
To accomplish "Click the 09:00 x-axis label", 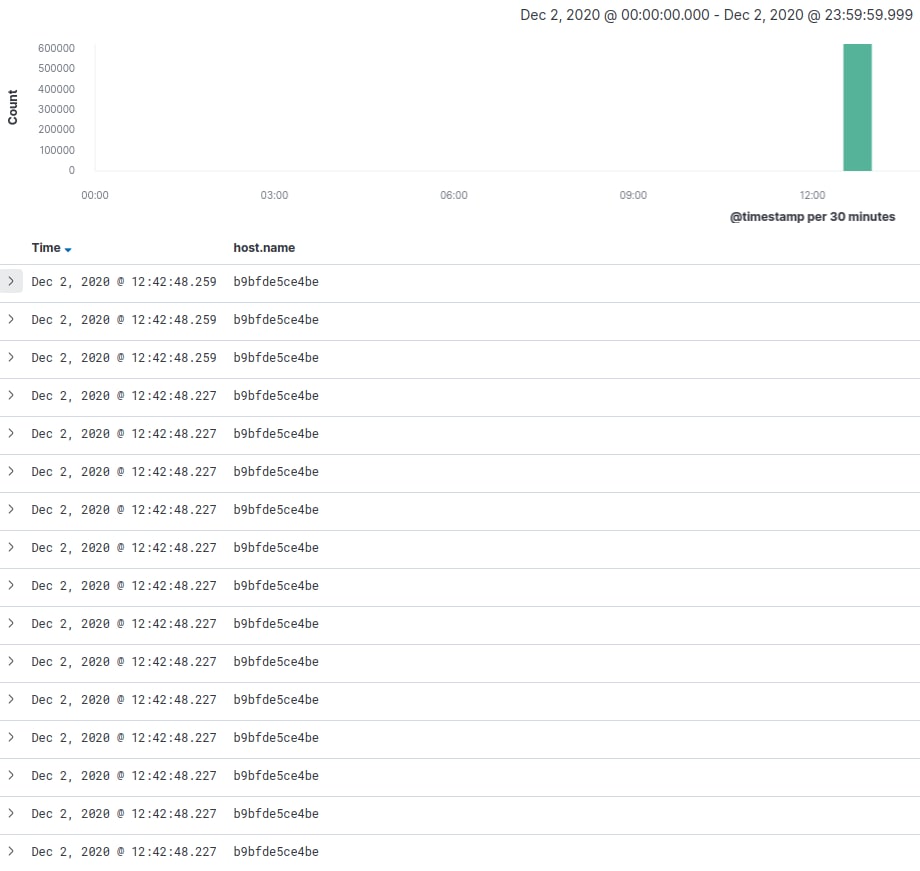I will pos(633,195).
